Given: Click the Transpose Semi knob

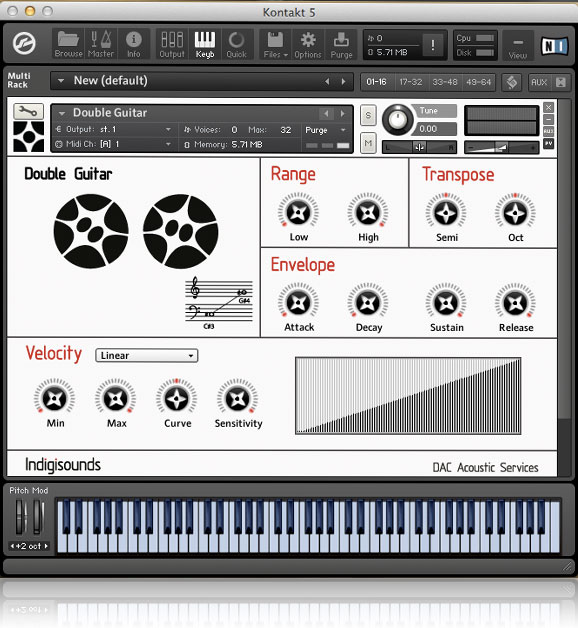Looking at the screenshot, I should [x=446, y=213].
